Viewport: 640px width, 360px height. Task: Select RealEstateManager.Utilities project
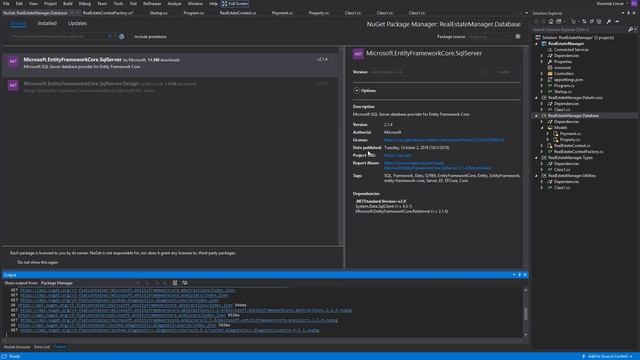tap(571, 176)
